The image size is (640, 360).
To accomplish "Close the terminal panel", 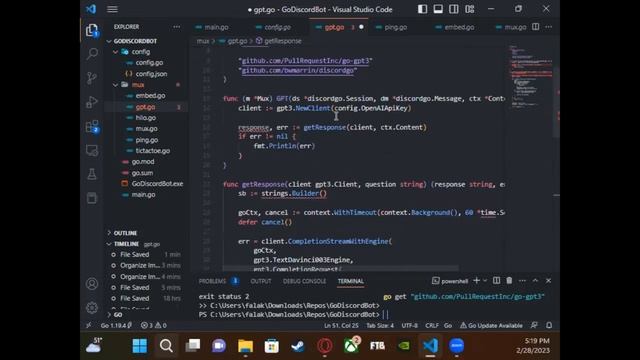I will 549,281.
